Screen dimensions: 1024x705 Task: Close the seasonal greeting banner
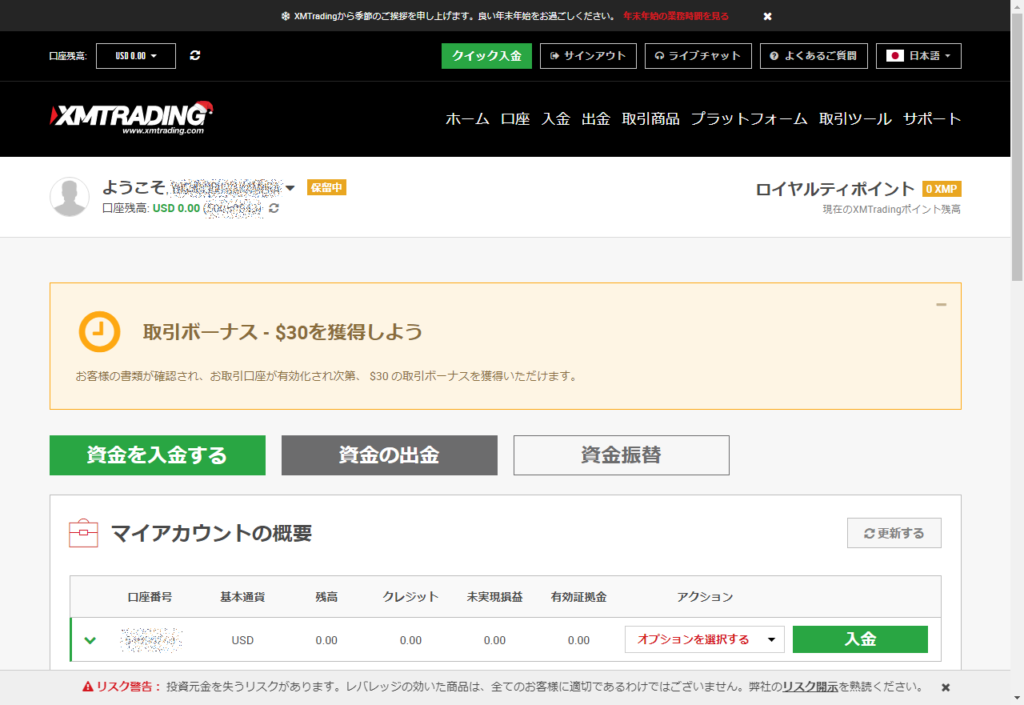[x=767, y=16]
